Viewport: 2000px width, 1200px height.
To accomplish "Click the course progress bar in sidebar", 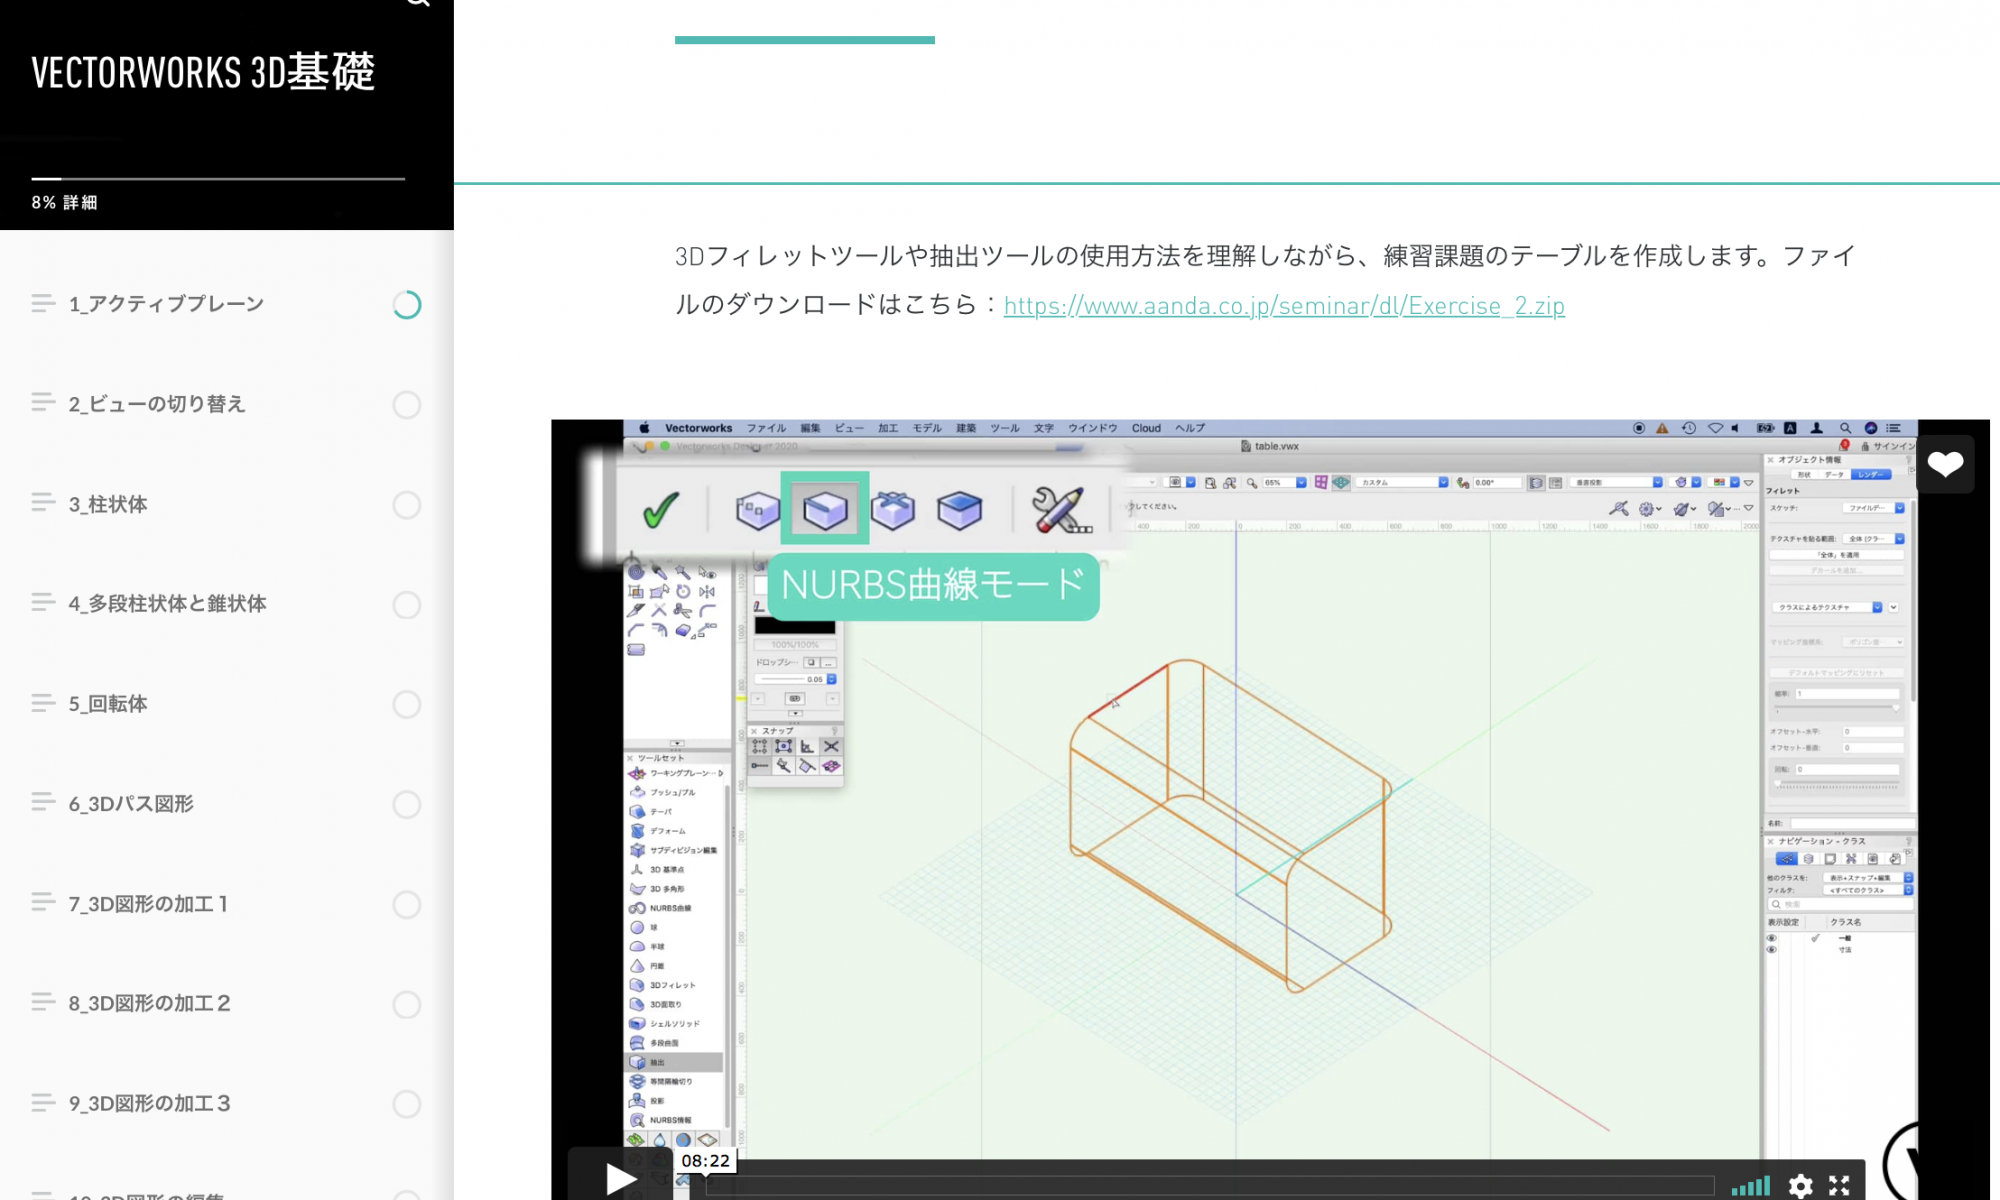I will (x=218, y=179).
